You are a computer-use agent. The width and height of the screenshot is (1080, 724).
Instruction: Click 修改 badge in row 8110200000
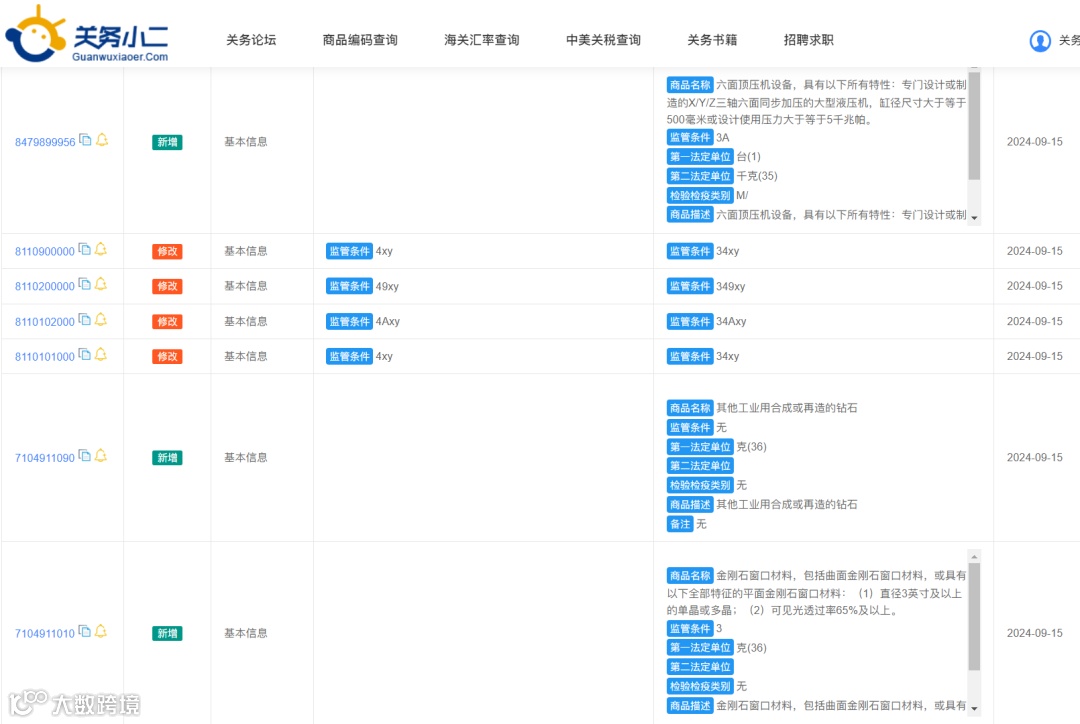click(167, 286)
